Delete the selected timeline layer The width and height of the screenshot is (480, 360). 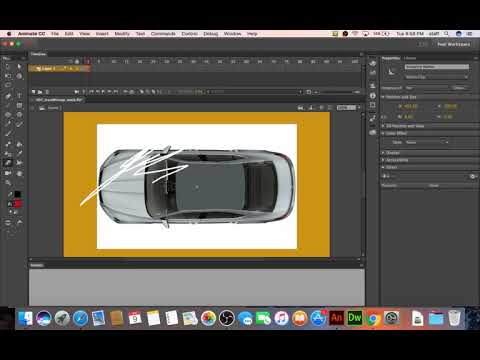click(47, 92)
